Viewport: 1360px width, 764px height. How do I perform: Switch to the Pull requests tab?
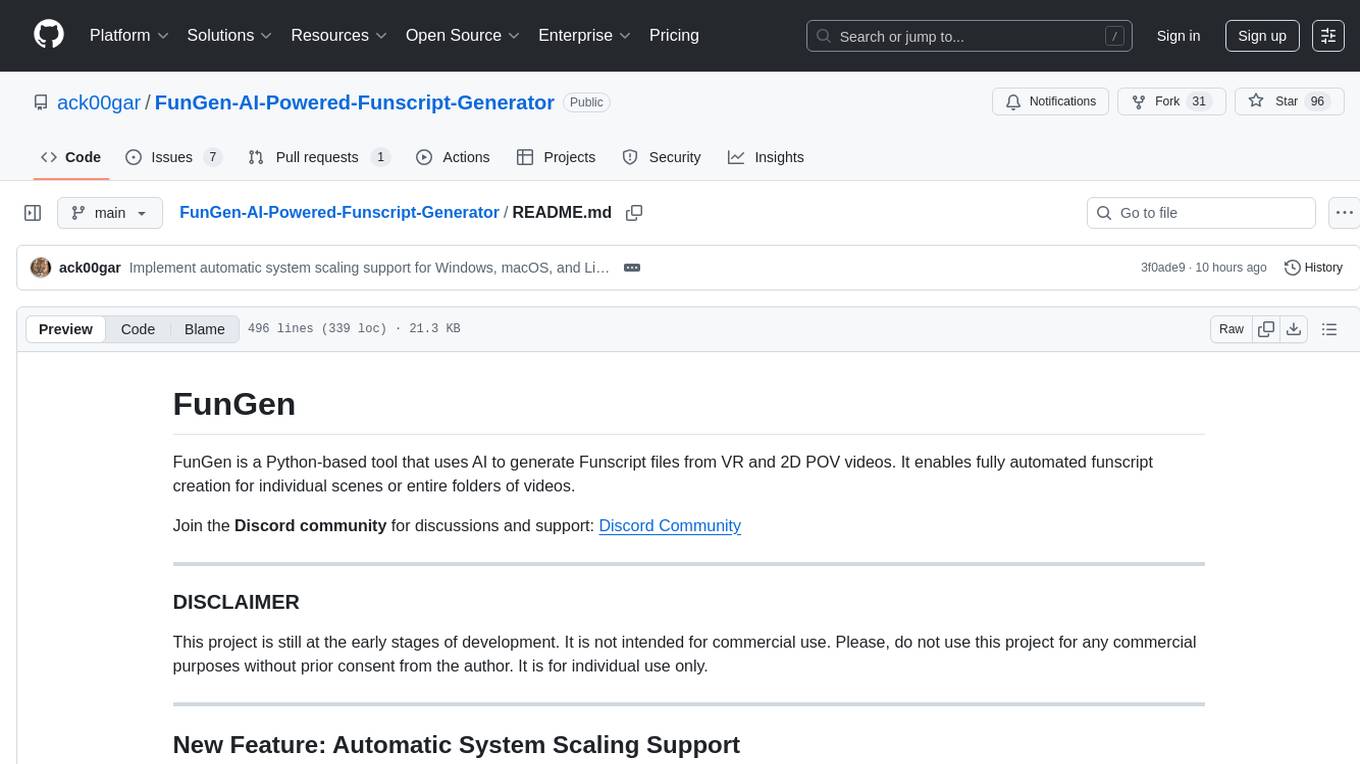[x=318, y=157]
